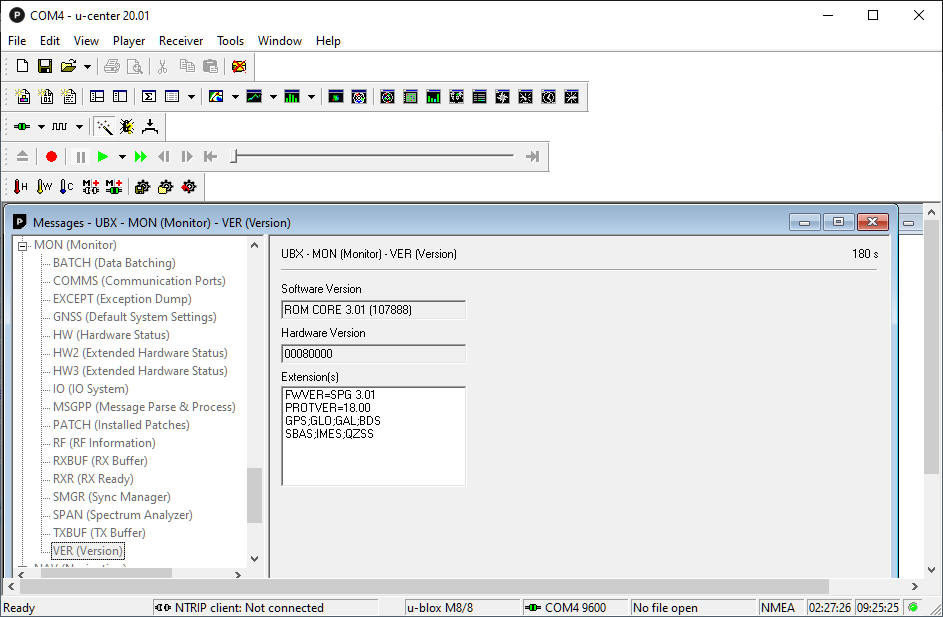Click the Eject player button
The image size is (943, 617).
point(22,156)
